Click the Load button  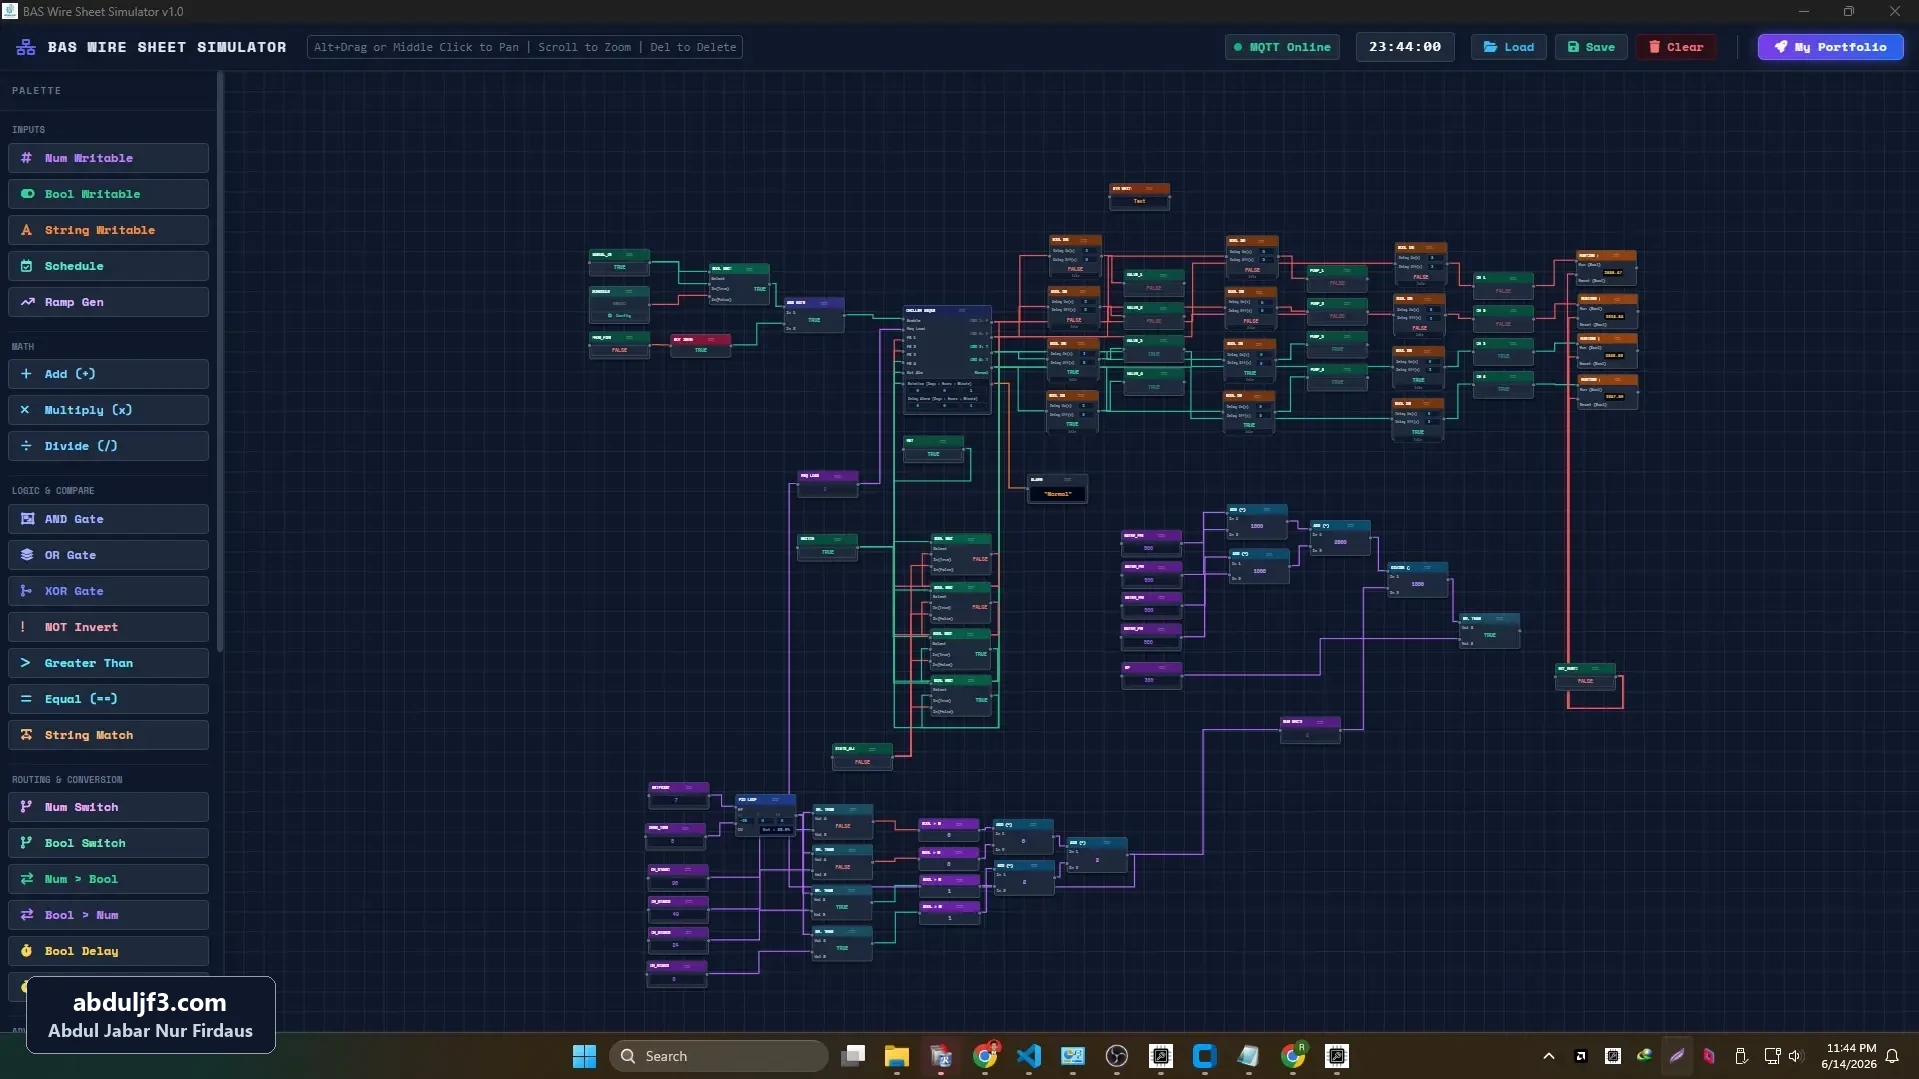pos(1508,47)
